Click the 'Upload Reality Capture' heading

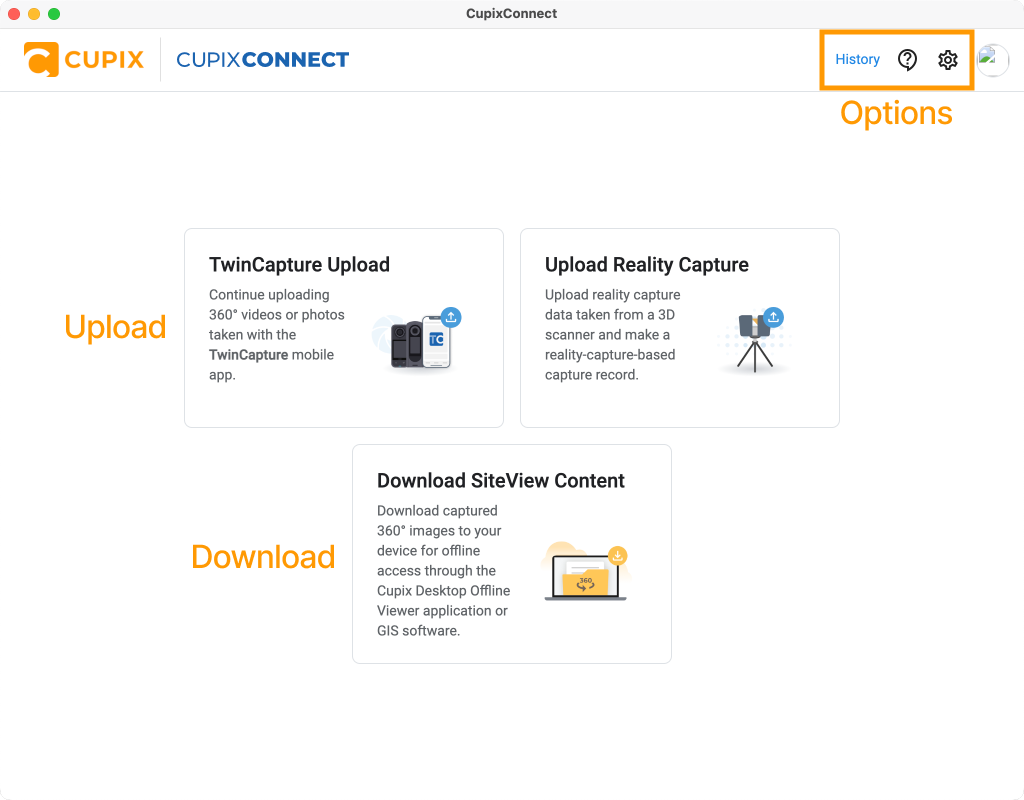click(x=646, y=265)
